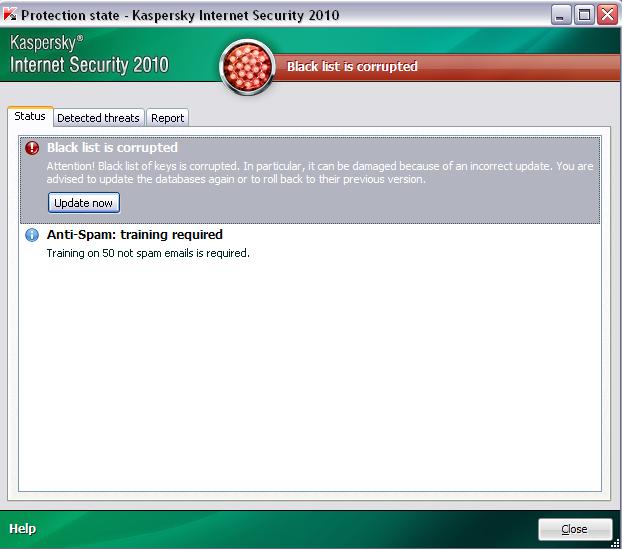Click the Update now button
Viewport: 622px width, 550px height.
pos(84,203)
